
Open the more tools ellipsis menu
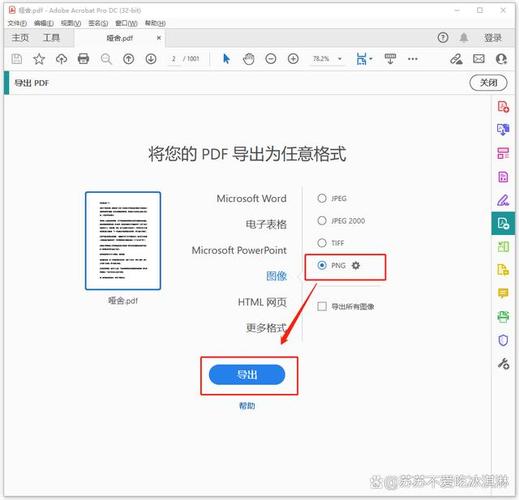tap(412, 59)
